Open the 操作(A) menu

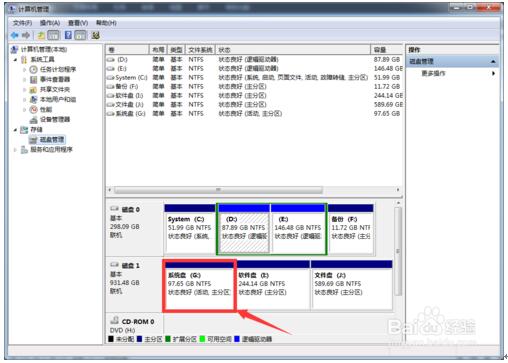click(x=50, y=23)
